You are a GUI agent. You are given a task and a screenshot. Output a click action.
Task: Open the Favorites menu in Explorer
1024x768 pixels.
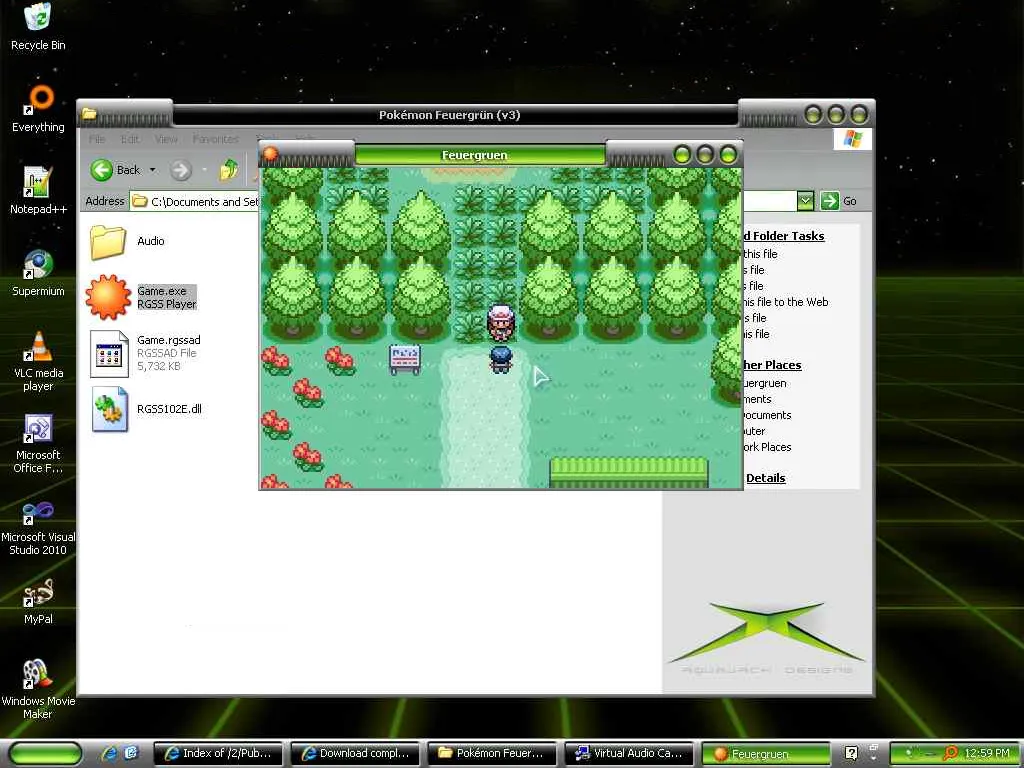click(x=216, y=139)
